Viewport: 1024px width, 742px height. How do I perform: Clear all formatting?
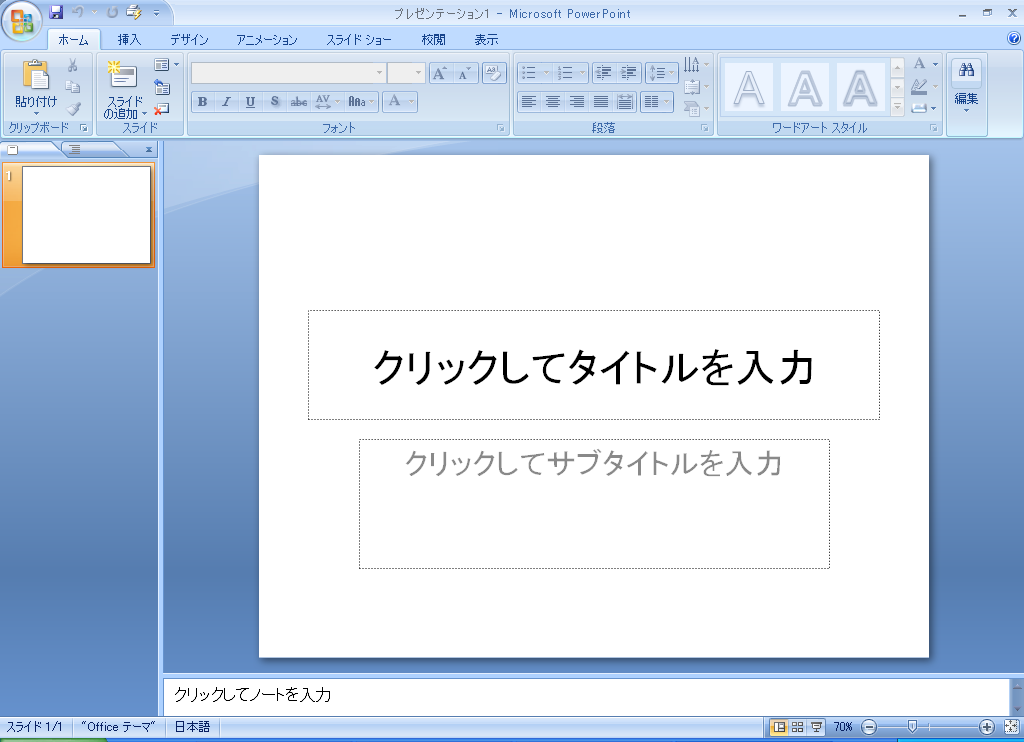[494, 73]
